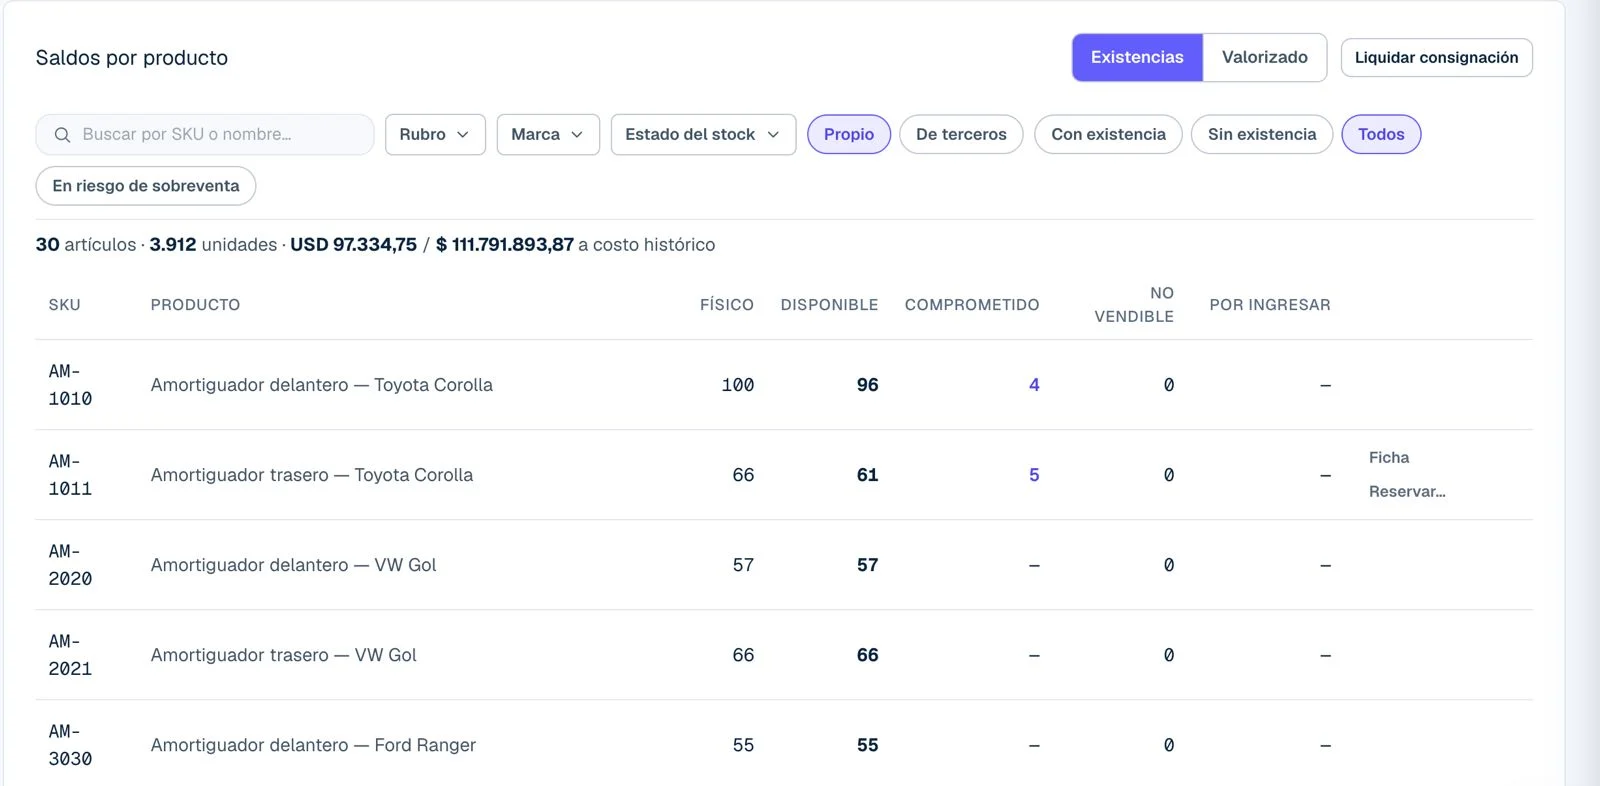The height and width of the screenshot is (786, 1600).
Task: Select Amortiguador trasero — Toyota Corolla row
Action: 784,475
